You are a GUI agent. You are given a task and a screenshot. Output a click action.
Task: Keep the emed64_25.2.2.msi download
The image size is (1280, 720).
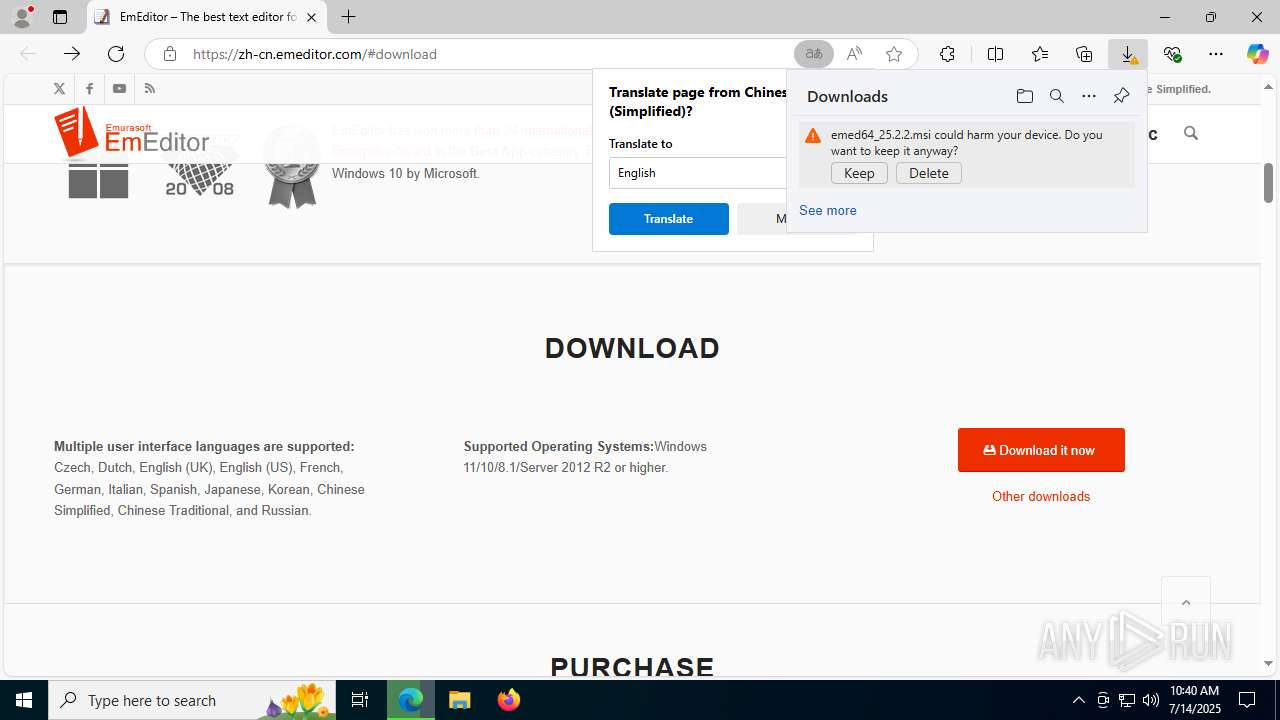pyautogui.click(x=859, y=173)
